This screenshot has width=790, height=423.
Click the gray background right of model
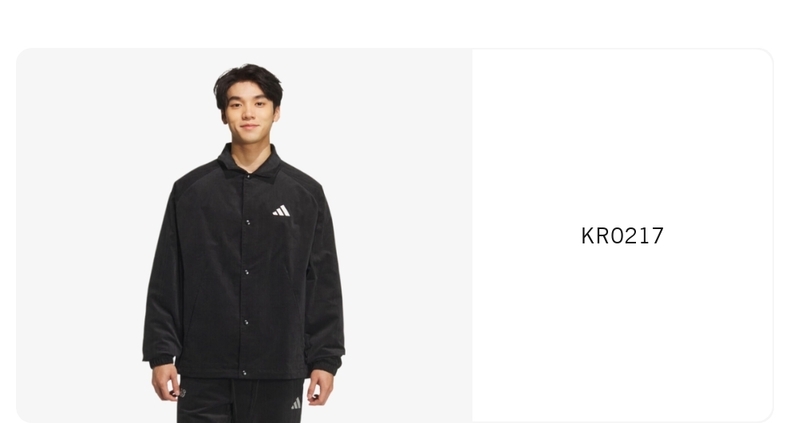408,236
